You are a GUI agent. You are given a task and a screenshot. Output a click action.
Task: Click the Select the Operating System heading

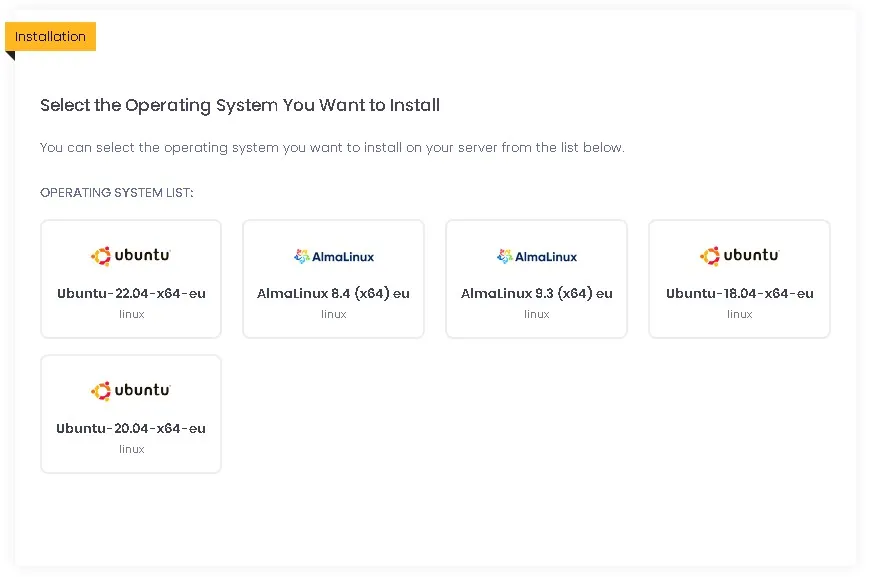[x=240, y=105]
